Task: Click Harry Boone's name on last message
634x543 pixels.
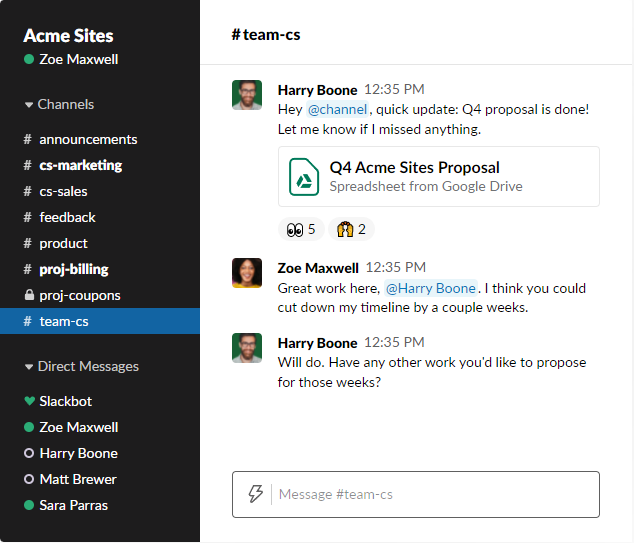Action: point(317,343)
